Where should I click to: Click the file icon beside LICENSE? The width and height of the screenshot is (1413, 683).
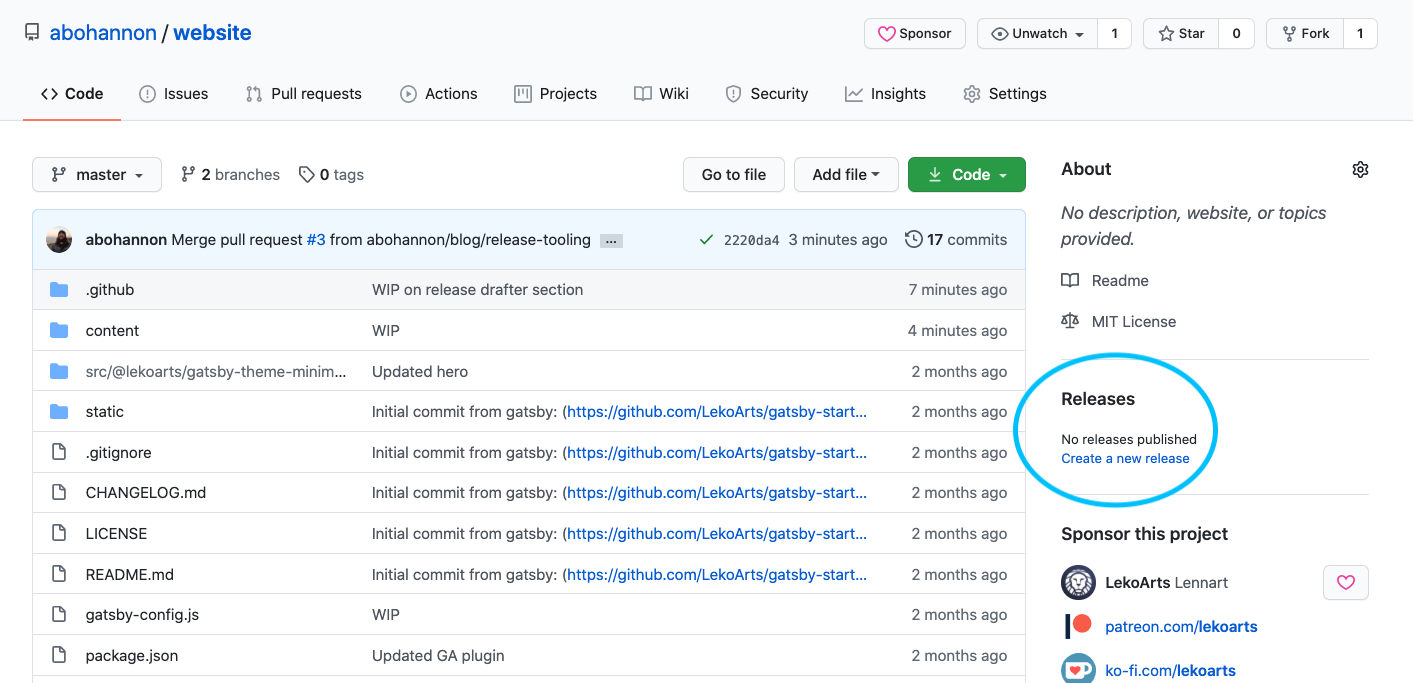click(59, 533)
